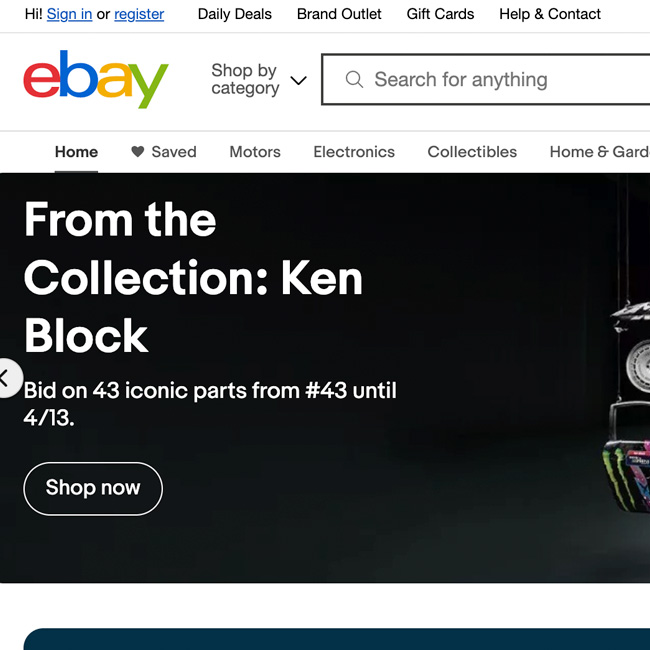
Task: Expand the Shop by category dropdown
Action: [244, 80]
